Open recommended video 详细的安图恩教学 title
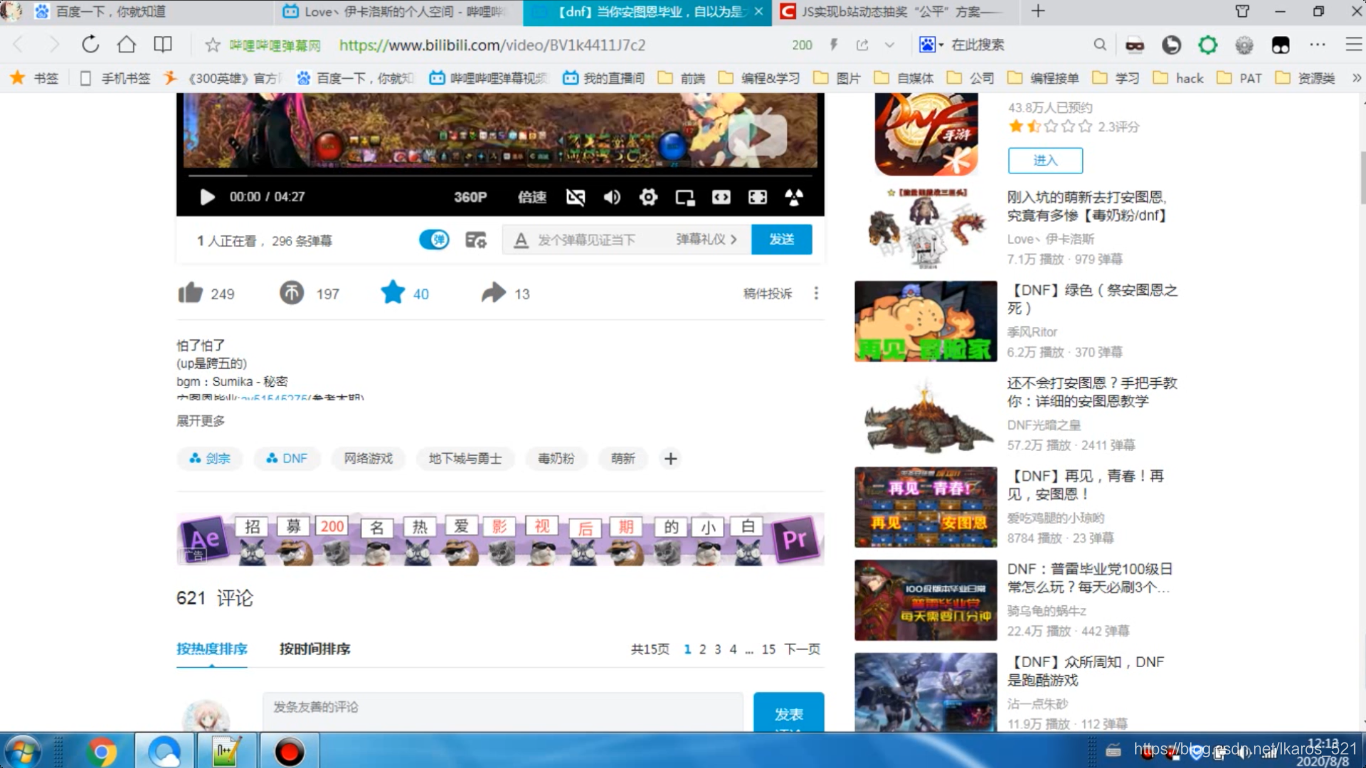The height and width of the screenshot is (768, 1366). pos(1092,392)
